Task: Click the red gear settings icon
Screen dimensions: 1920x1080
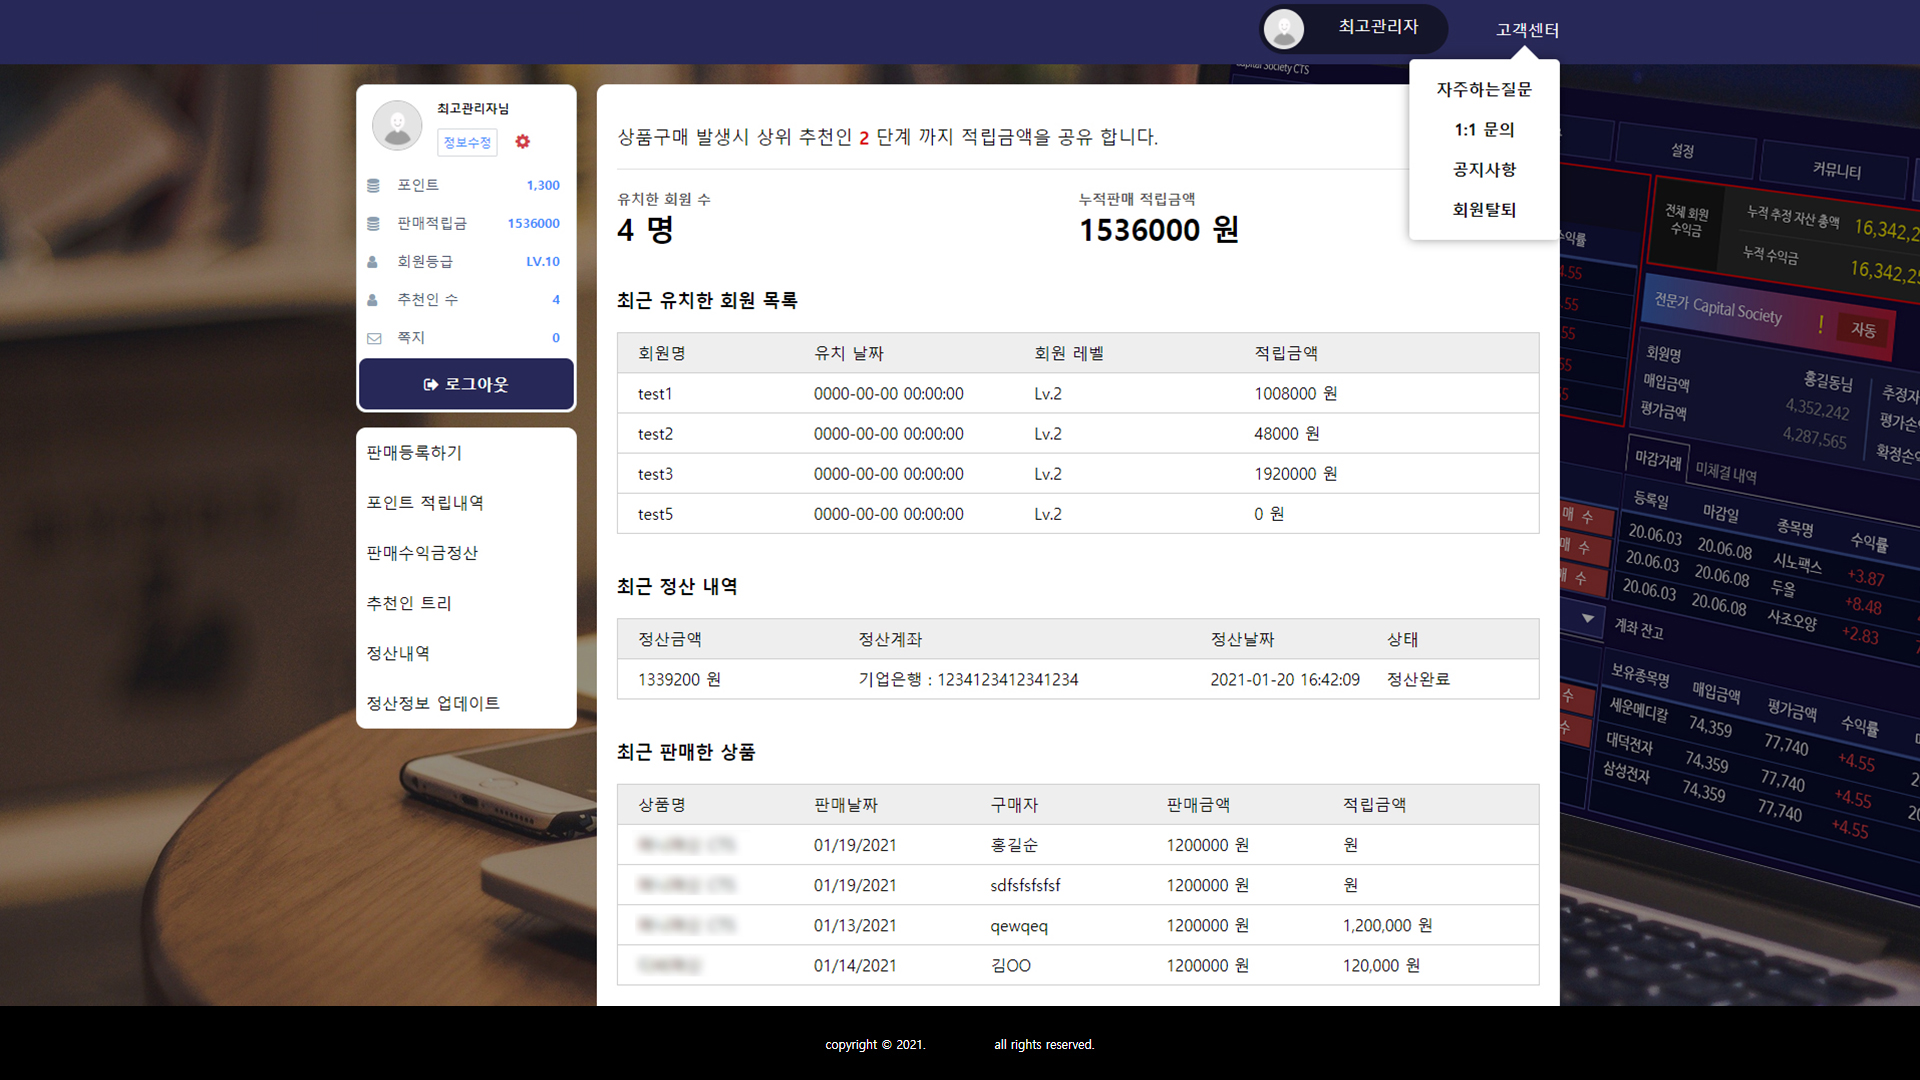Action: pyautogui.click(x=522, y=142)
